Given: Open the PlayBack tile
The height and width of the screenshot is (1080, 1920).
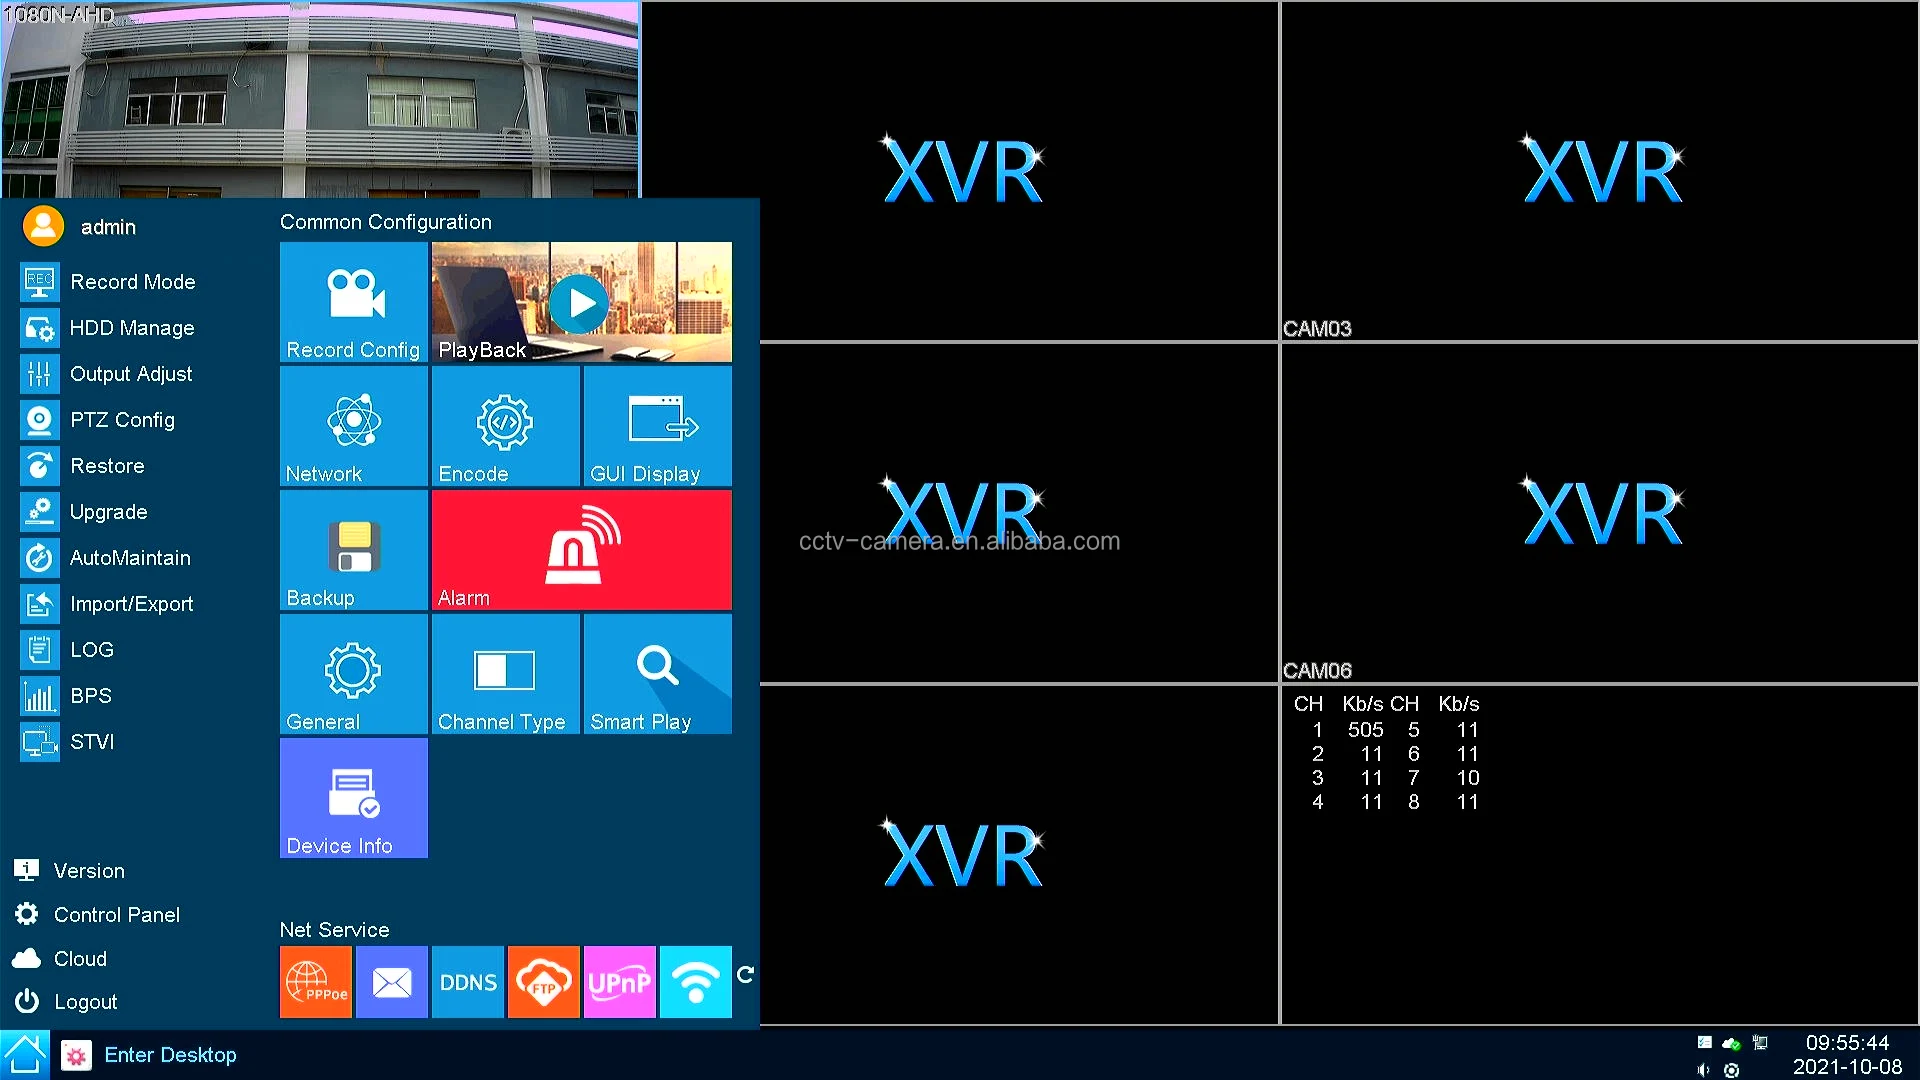Looking at the screenshot, I should (x=581, y=302).
